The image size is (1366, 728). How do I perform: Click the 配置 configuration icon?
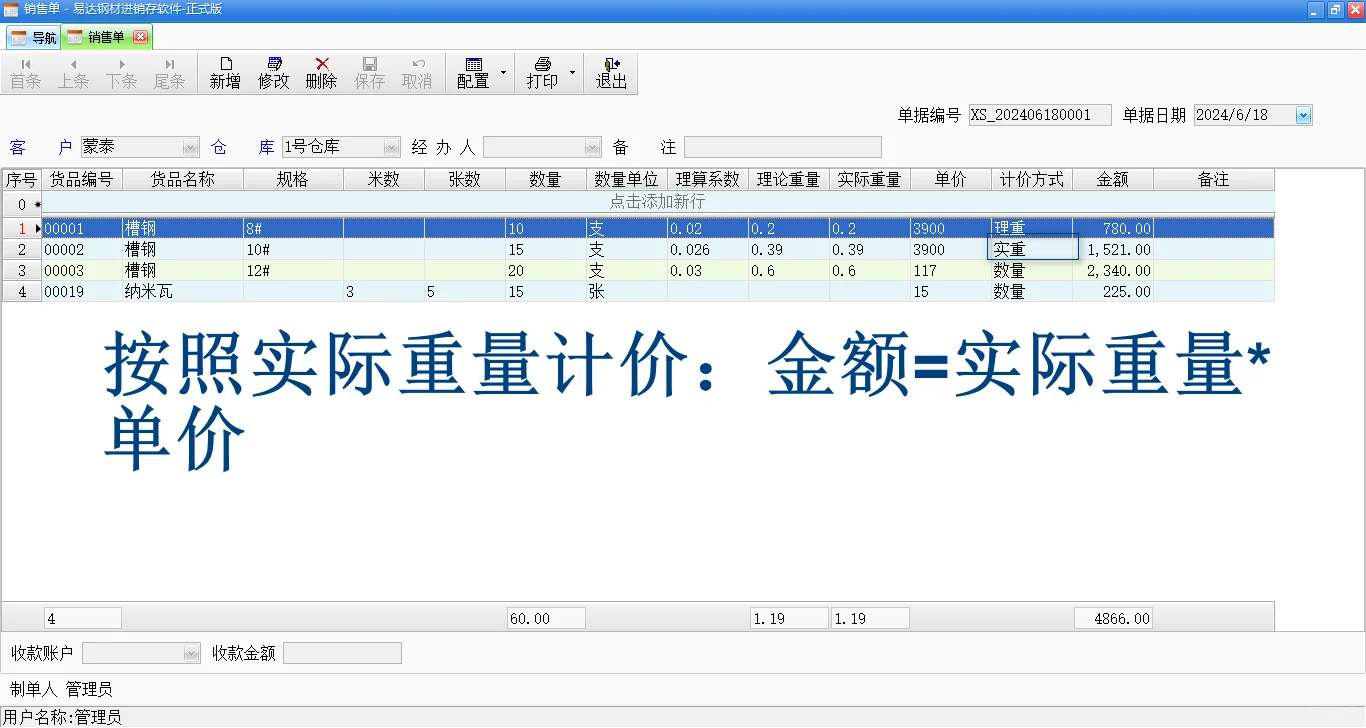pyautogui.click(x=474, y=72)
